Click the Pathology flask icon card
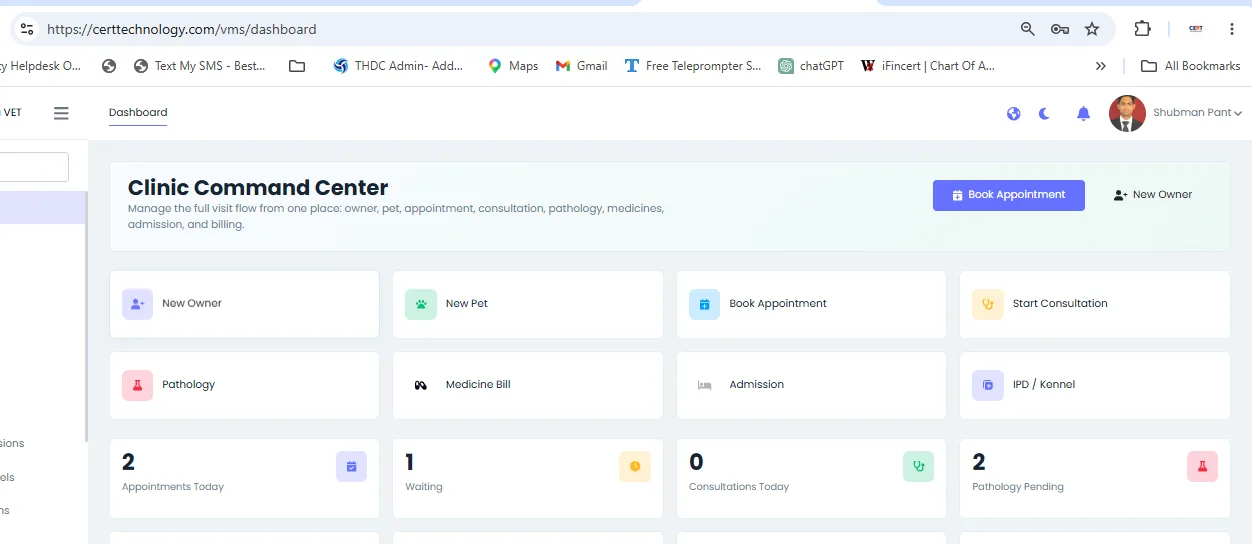Viewport: 1252px width, 544px height. point(137,385)
